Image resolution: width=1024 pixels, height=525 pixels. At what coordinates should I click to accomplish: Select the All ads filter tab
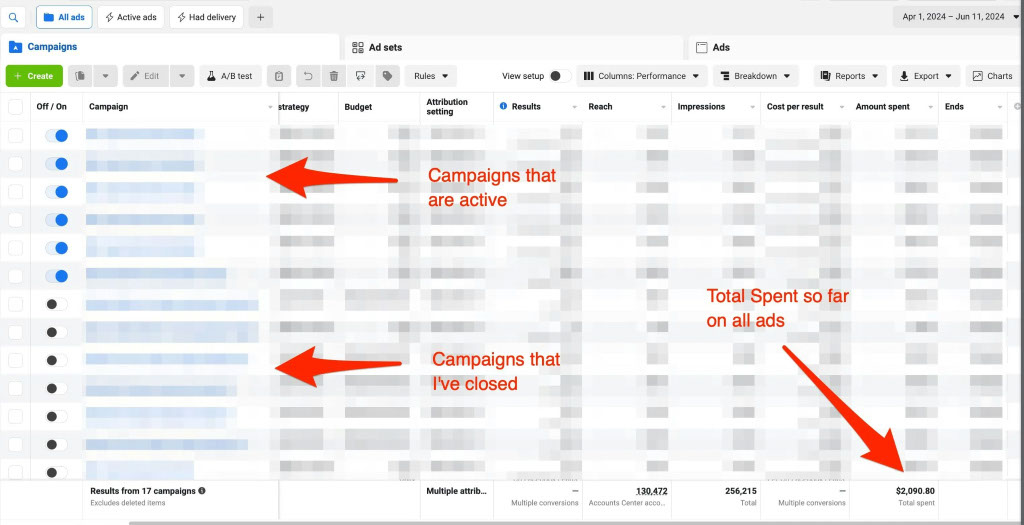(64, 17)
